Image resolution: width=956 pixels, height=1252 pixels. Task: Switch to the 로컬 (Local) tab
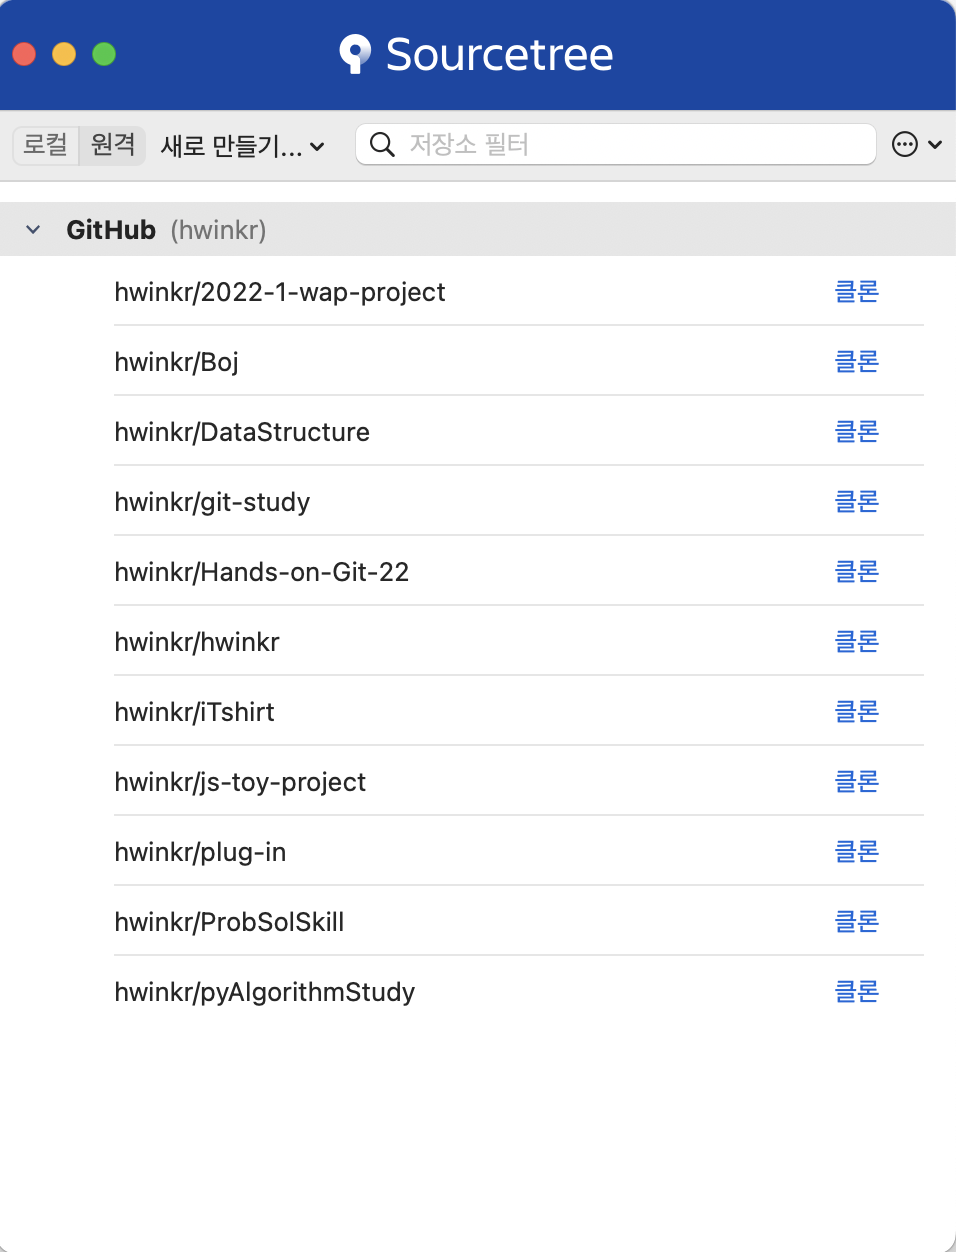45,144
